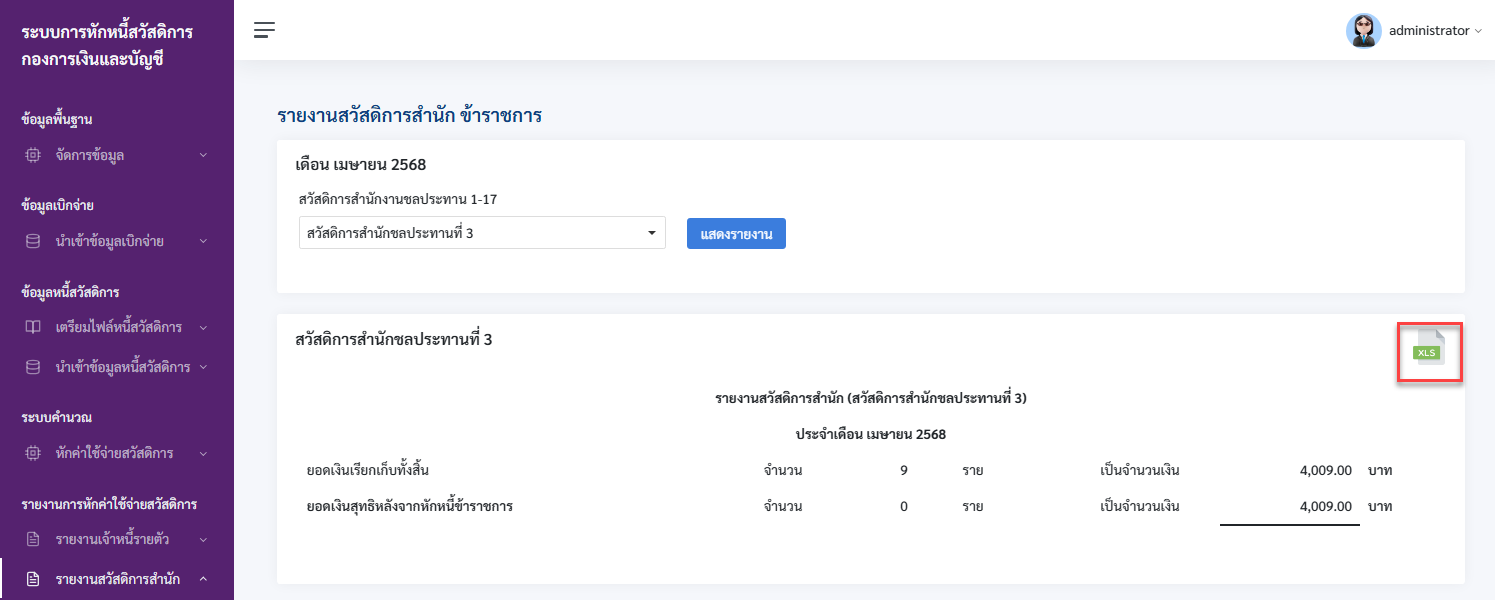Viewport: 1495px width, 600px height.
Task: Click report title รายงานสวัสดิการสำนัก (สวัสดิการสำนักชลประทานที่ 3)
Action: click(x=871, y=398)
